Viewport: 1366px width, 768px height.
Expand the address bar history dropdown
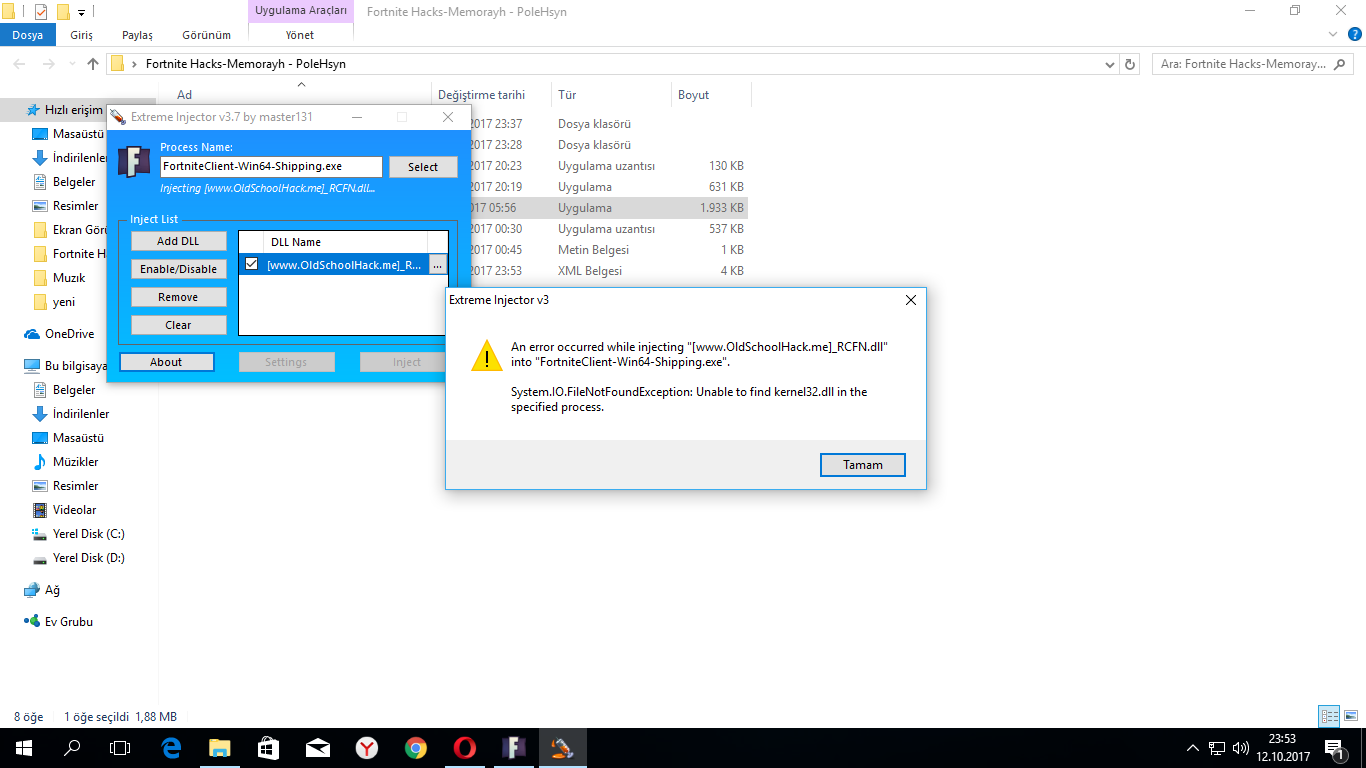[x=1110, y=64]
